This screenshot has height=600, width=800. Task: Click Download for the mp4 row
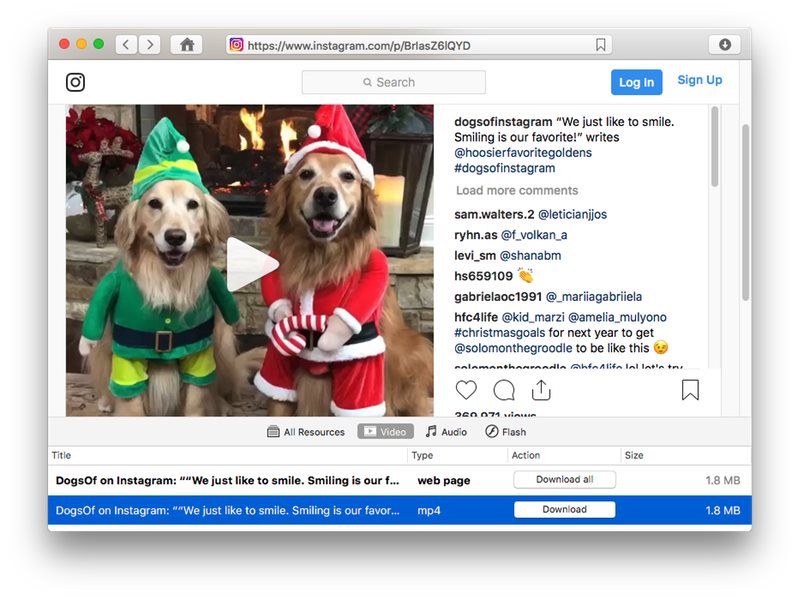click(564, 510)
